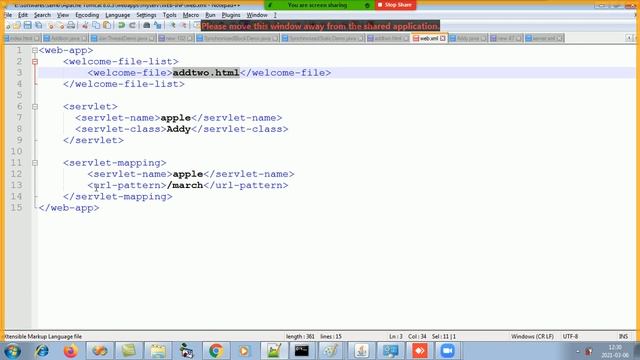The width and height of the screenshot is (640, 360).
Task: Open the View menu
Action: pos(62,15)
